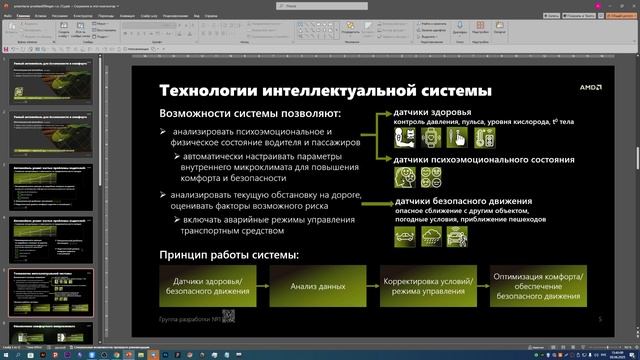Click the Present in Teams button
Viewport: 640px width, 360px height.
(x=579, y=16)
